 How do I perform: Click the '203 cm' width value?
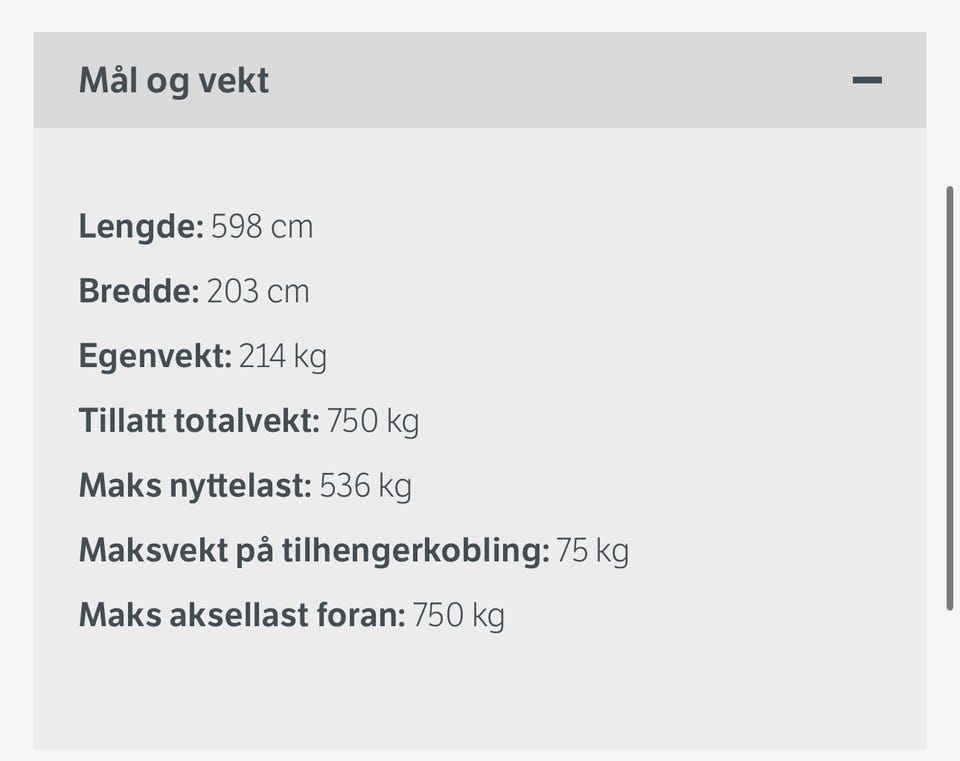tap(258, 291)
